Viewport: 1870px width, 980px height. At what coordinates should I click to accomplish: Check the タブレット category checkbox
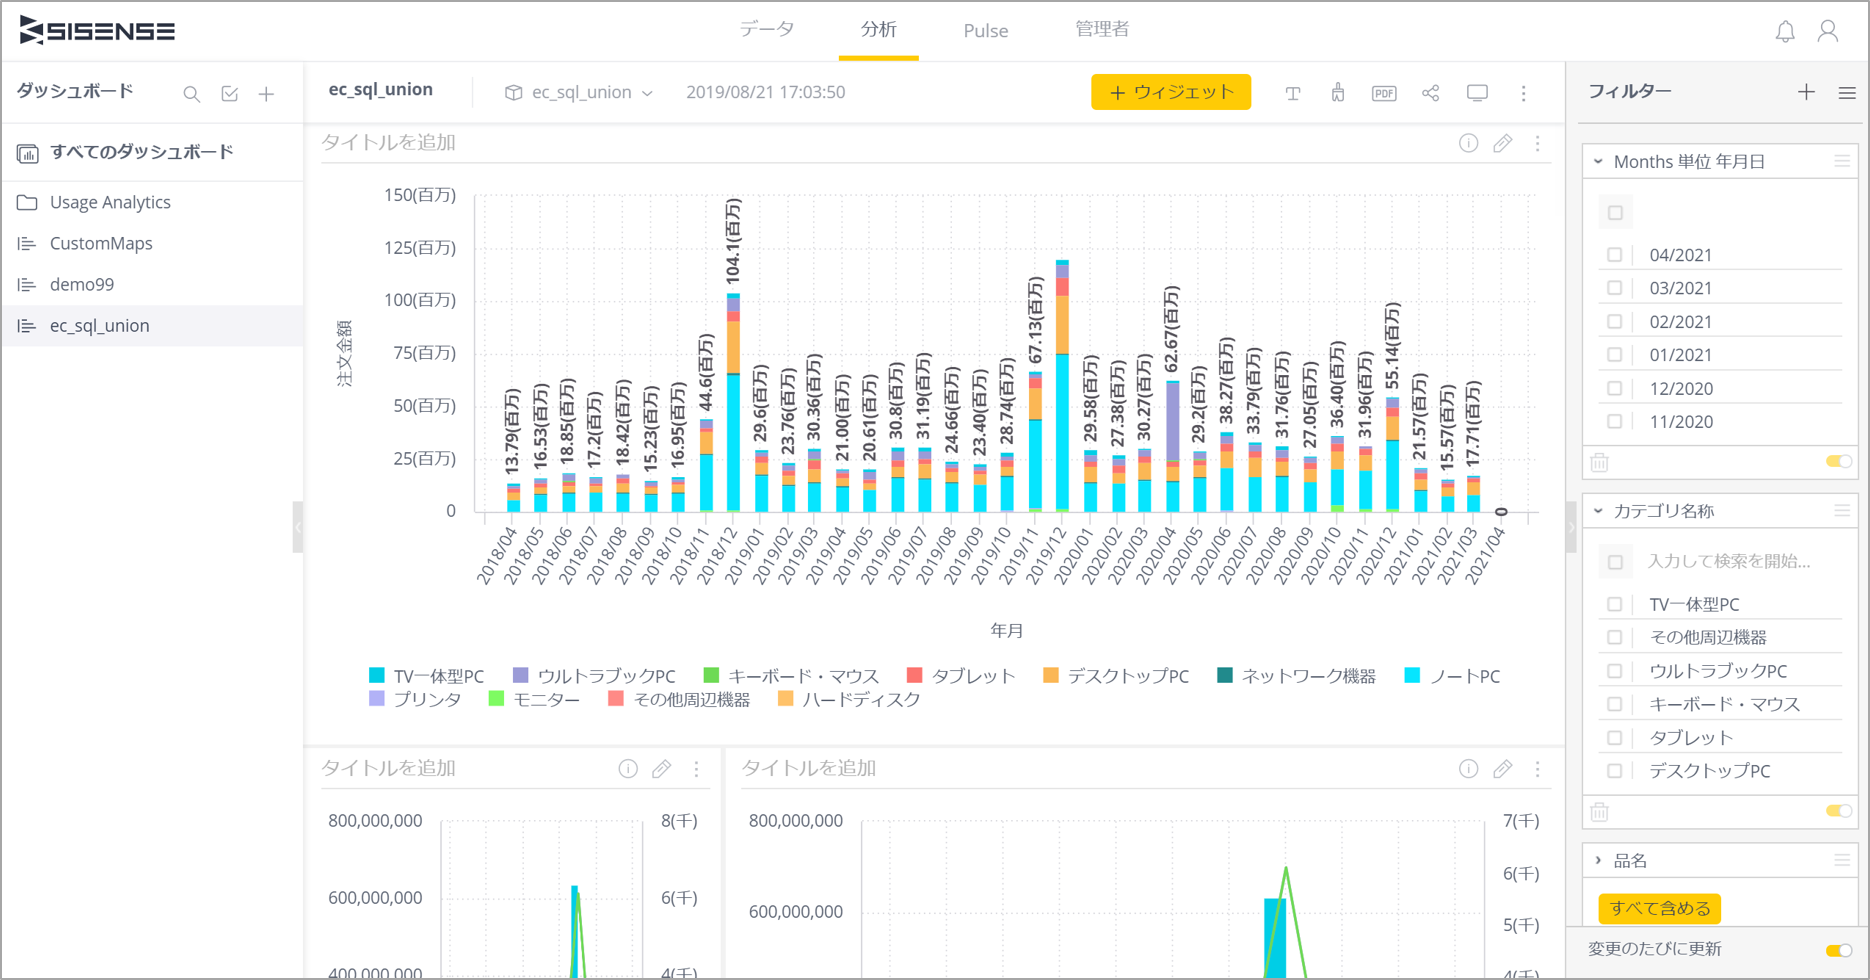(1614, 737)
